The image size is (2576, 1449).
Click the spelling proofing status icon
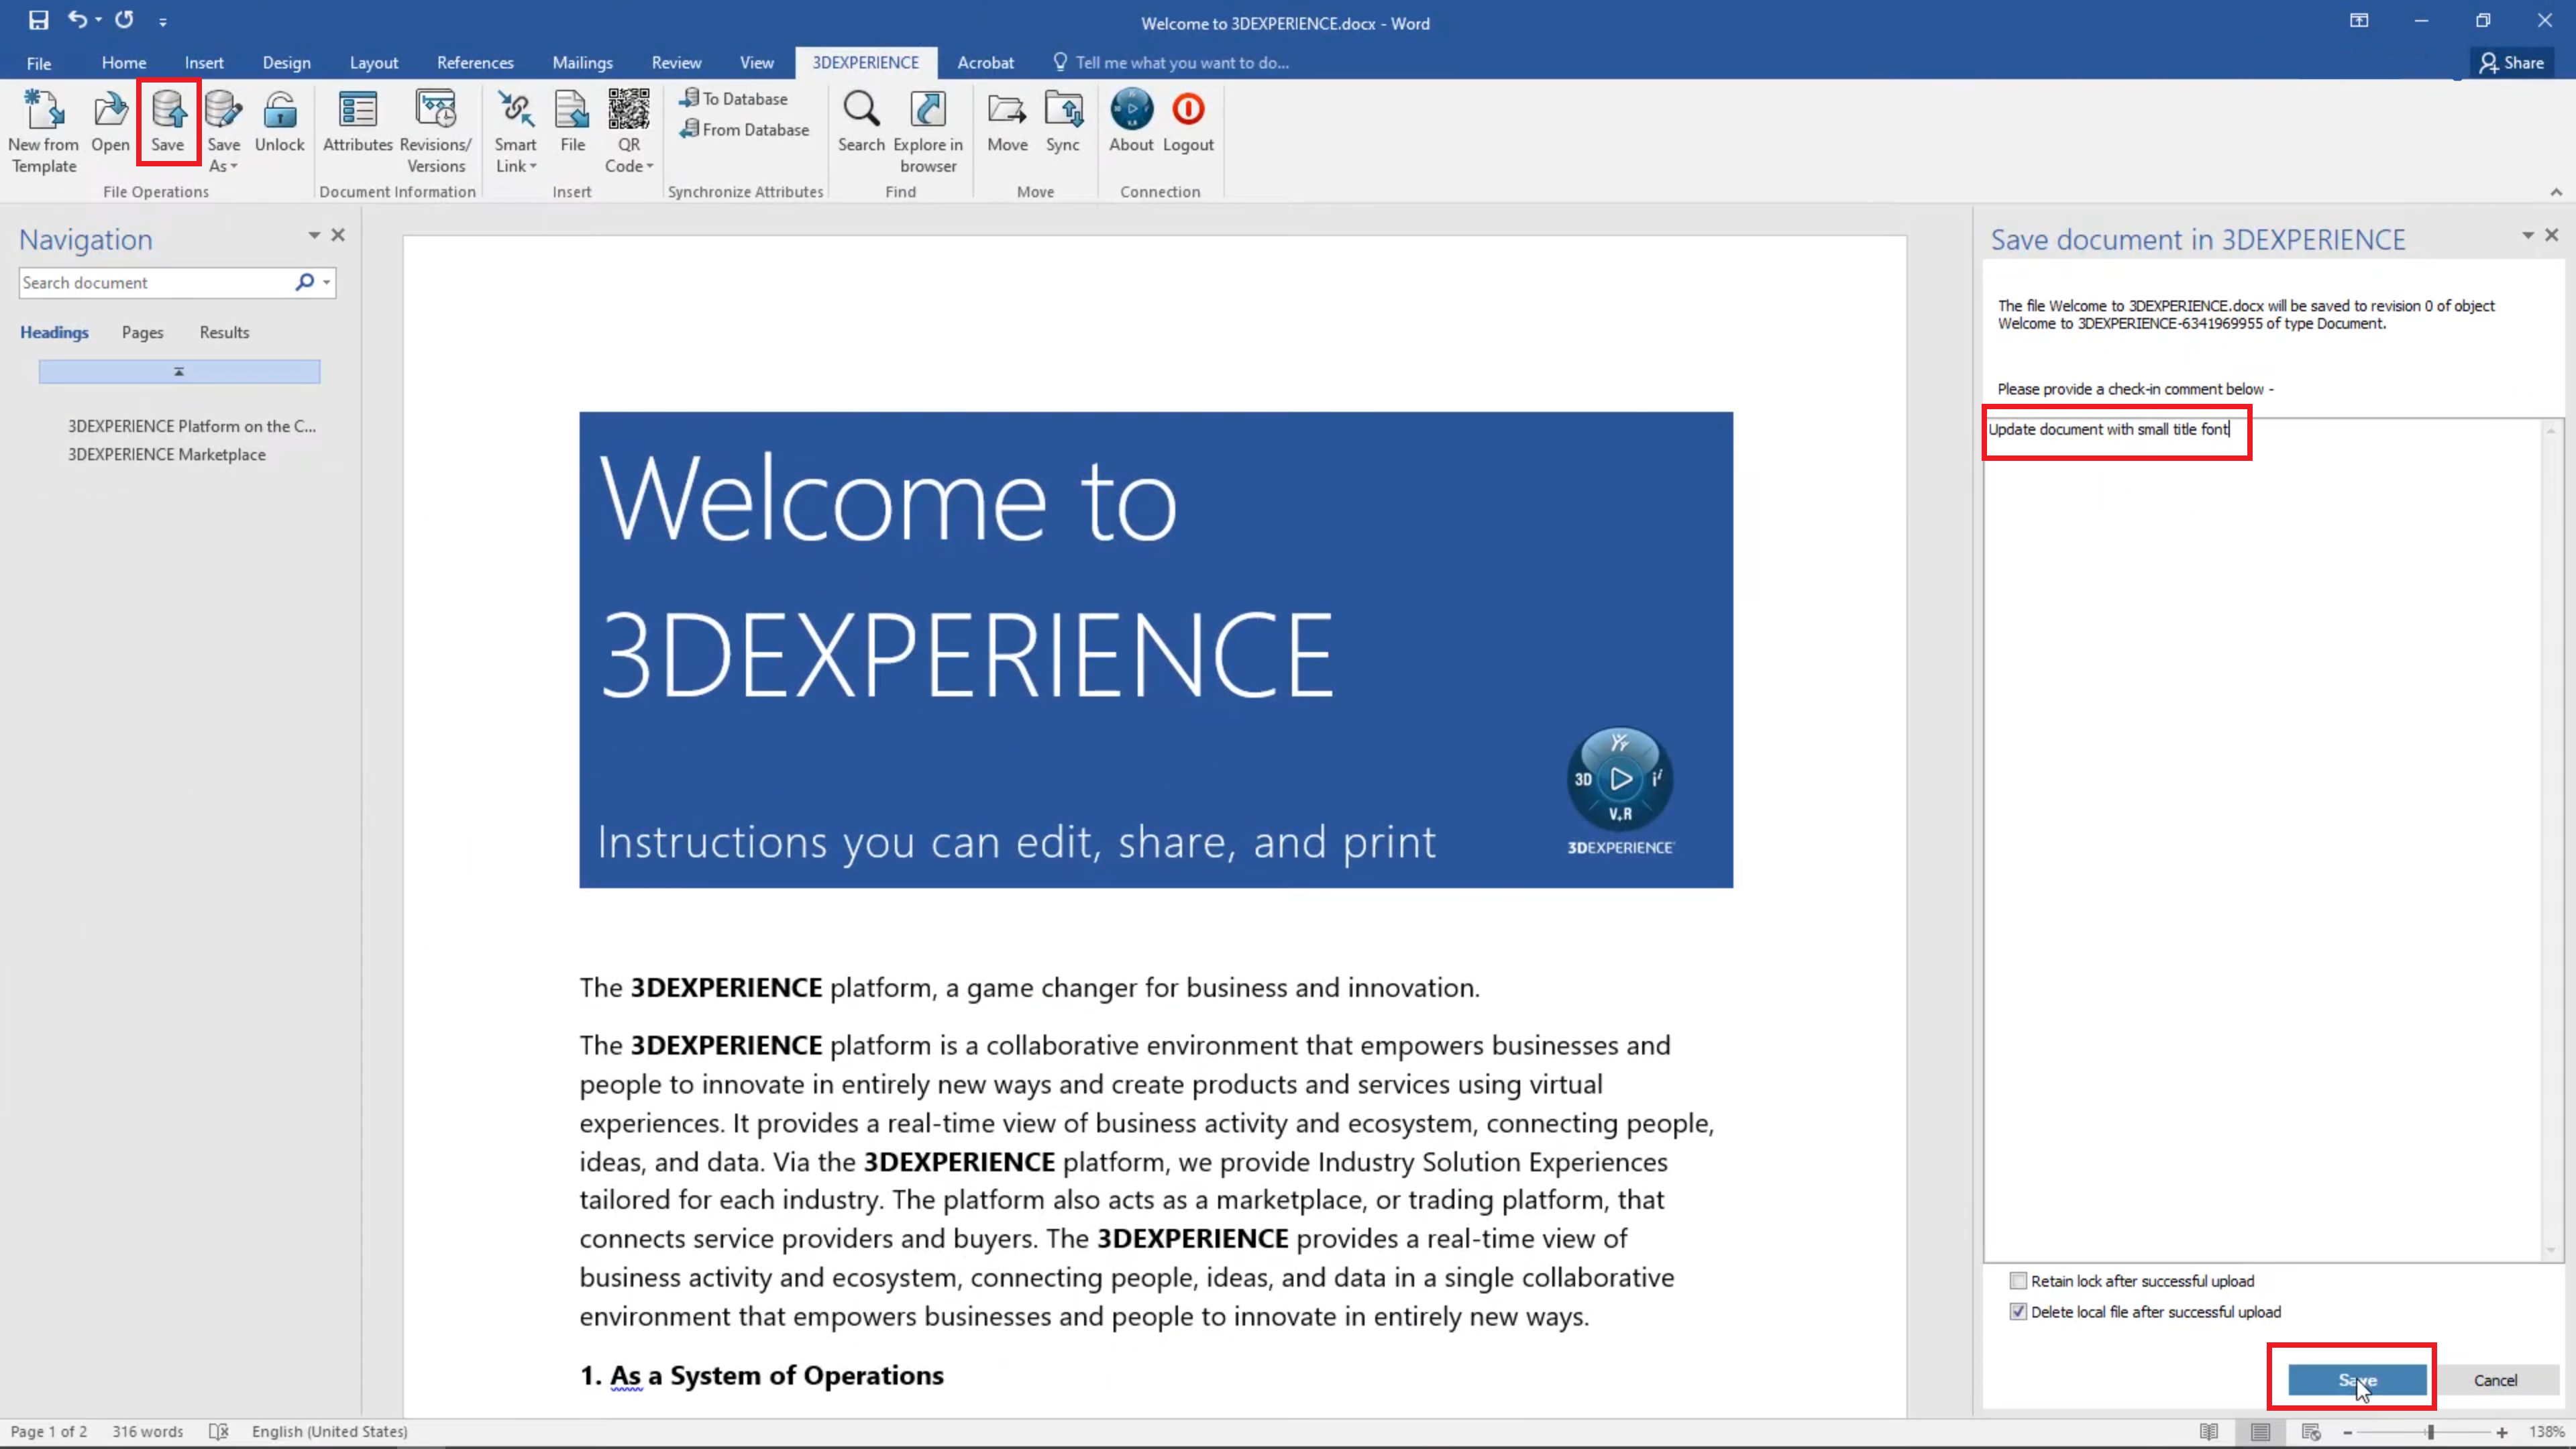point(219,1431)
